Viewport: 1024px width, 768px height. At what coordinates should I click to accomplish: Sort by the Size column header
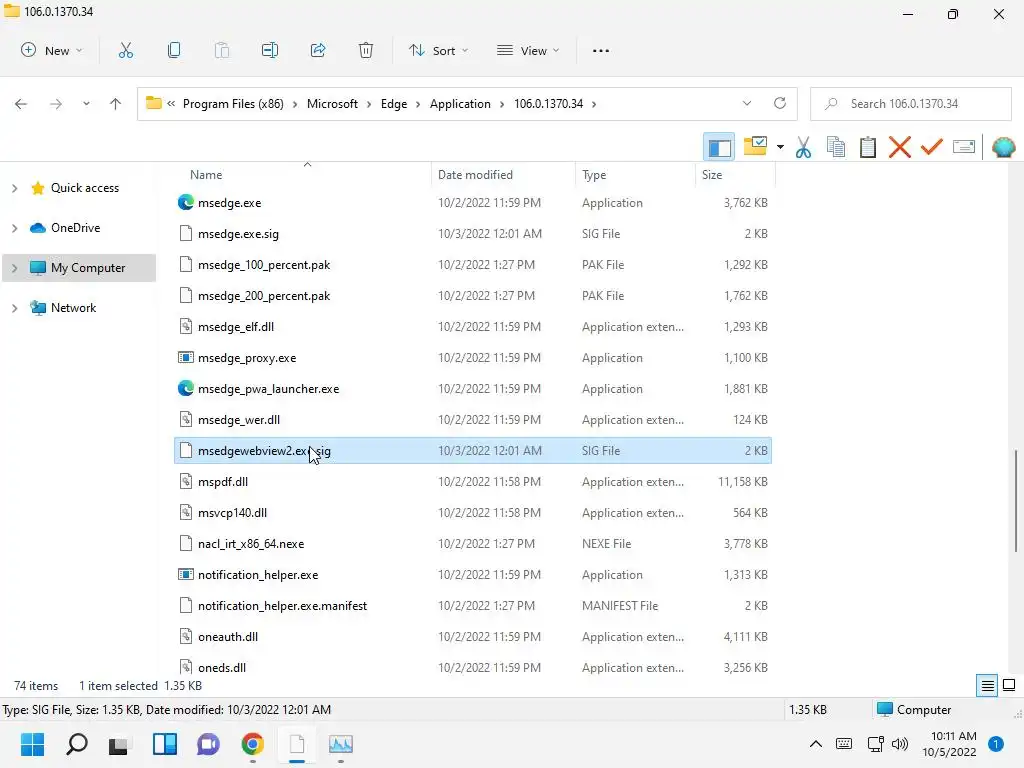[x=712, y=175]
